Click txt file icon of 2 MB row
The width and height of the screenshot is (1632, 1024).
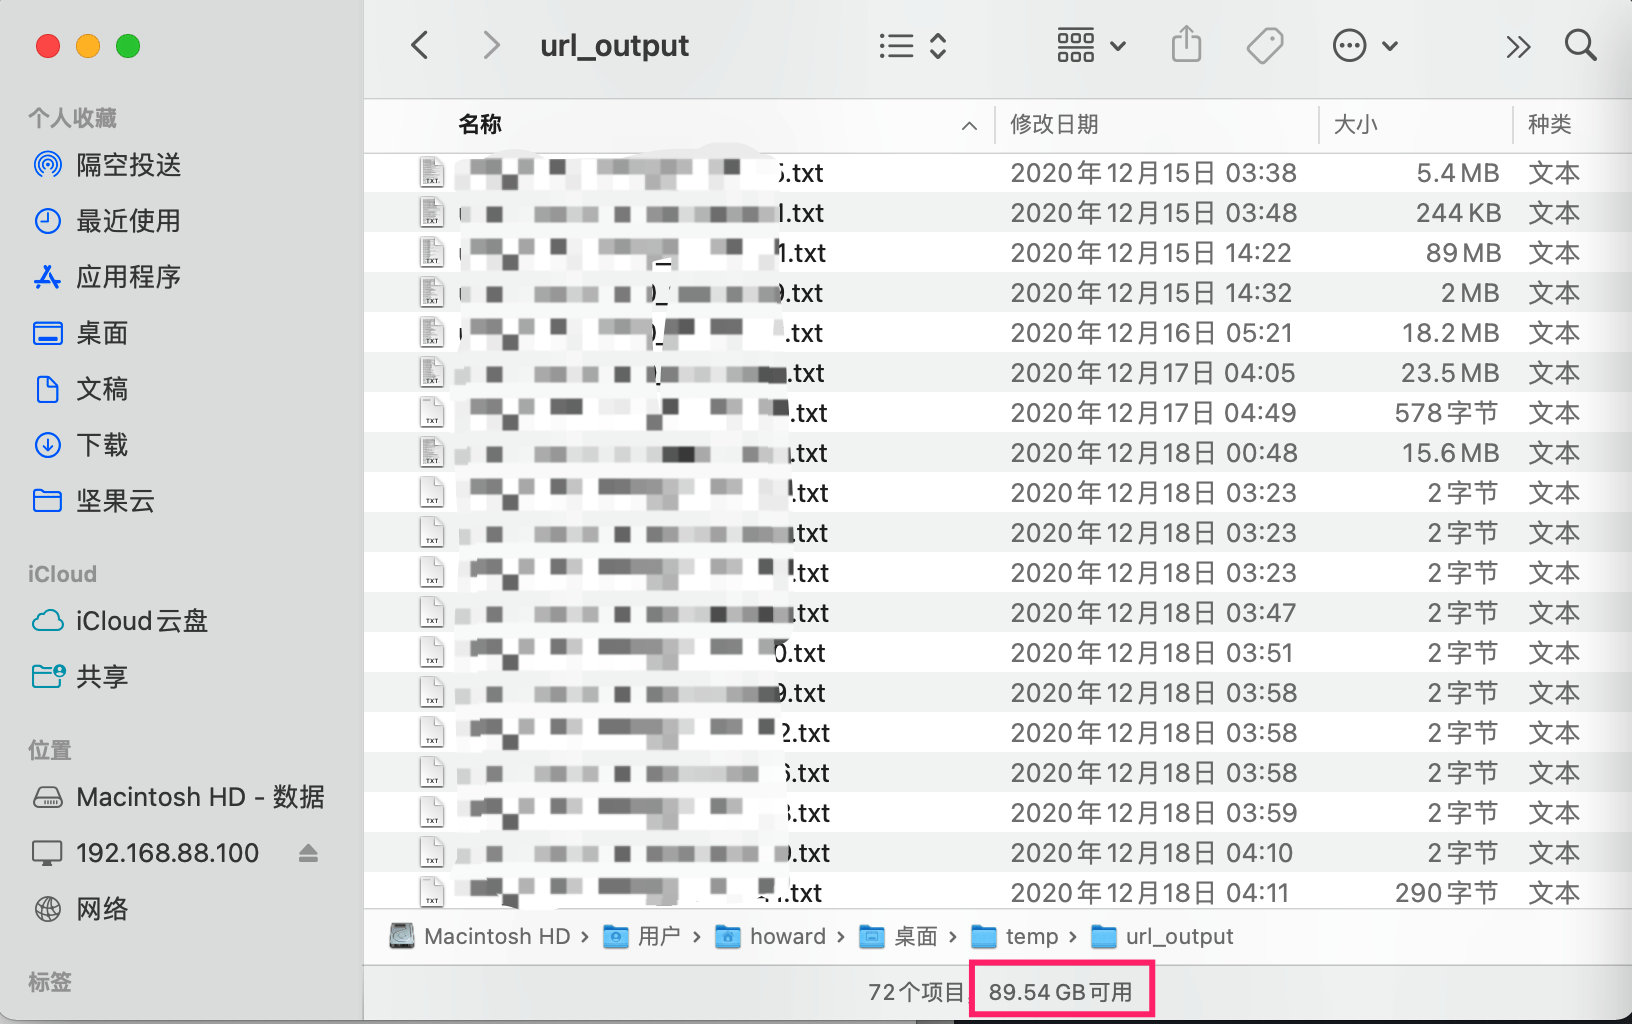[431, 292]
